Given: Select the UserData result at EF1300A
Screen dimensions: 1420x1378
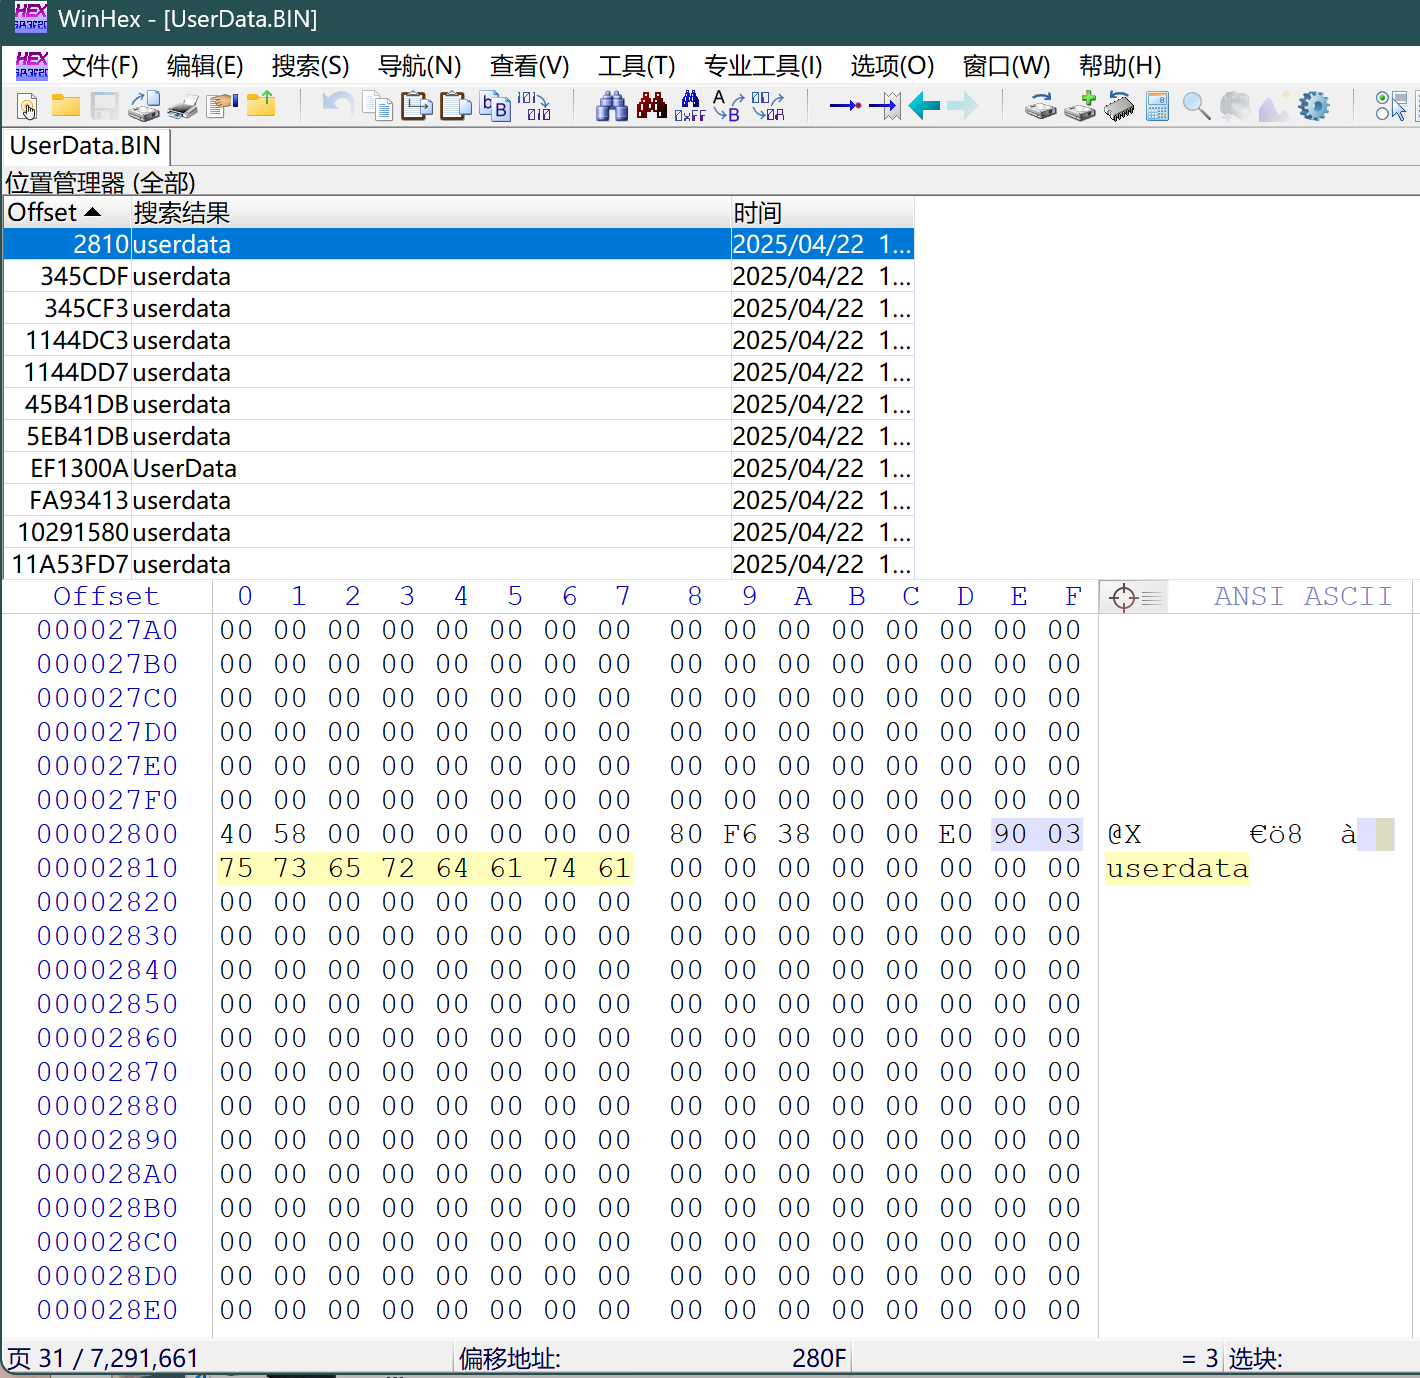Looking at the screenshot, I should [458, 468].
